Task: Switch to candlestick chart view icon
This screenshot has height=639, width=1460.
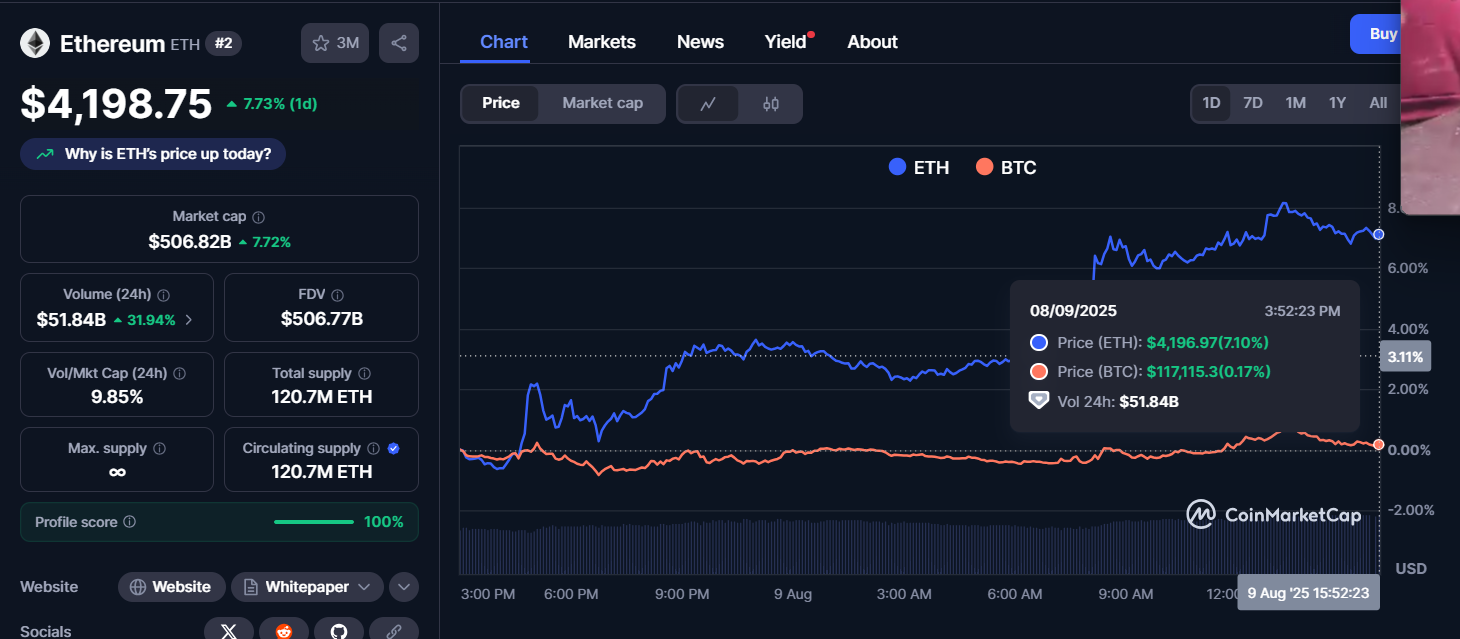Action: pyautogui.click(x=770, y=104)
